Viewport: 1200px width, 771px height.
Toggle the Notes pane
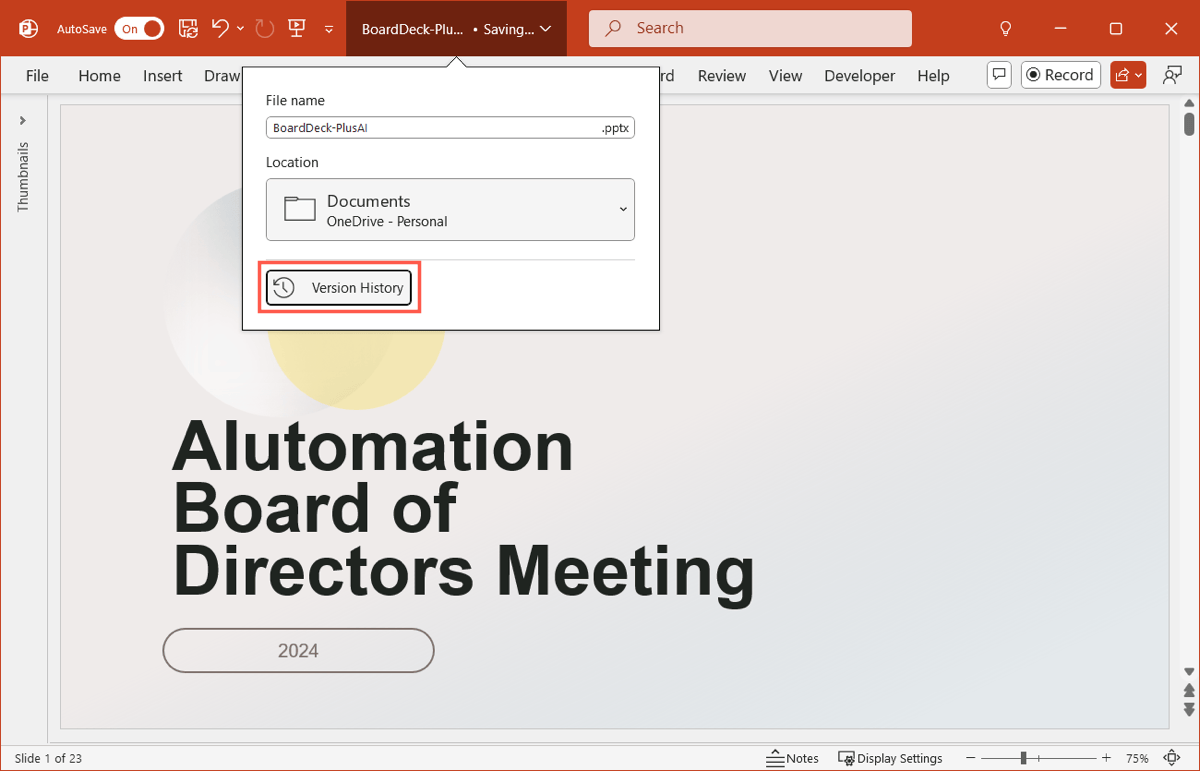point(793,758)
